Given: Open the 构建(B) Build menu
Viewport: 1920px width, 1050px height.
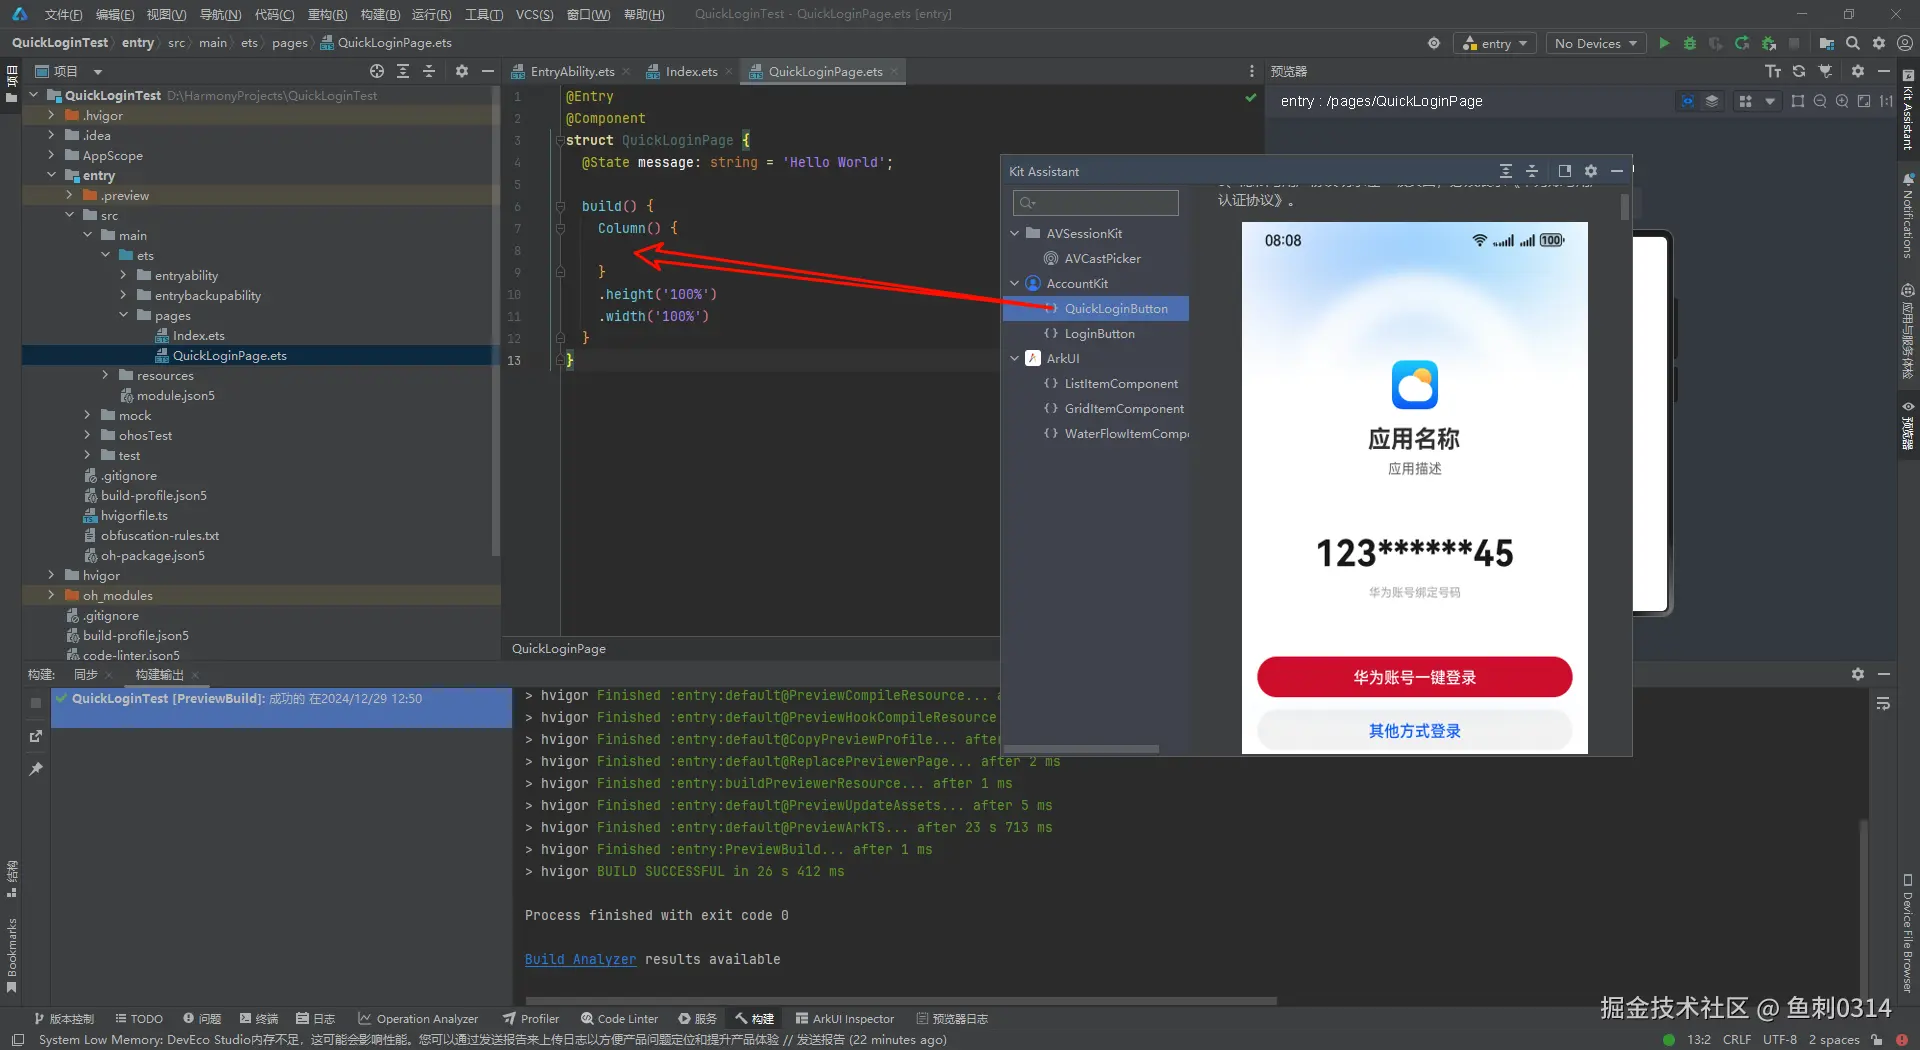Looking at the screenshot, I should click(380, 14).
